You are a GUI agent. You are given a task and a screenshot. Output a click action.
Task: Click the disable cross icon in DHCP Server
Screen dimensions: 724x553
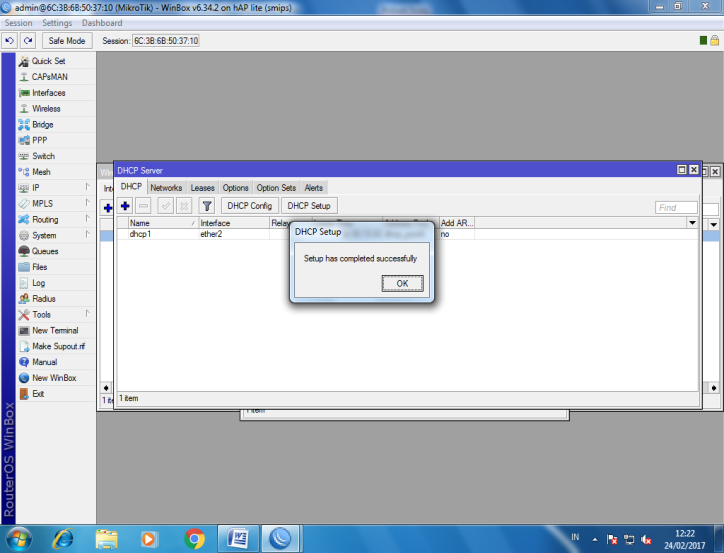pos(184,206)
